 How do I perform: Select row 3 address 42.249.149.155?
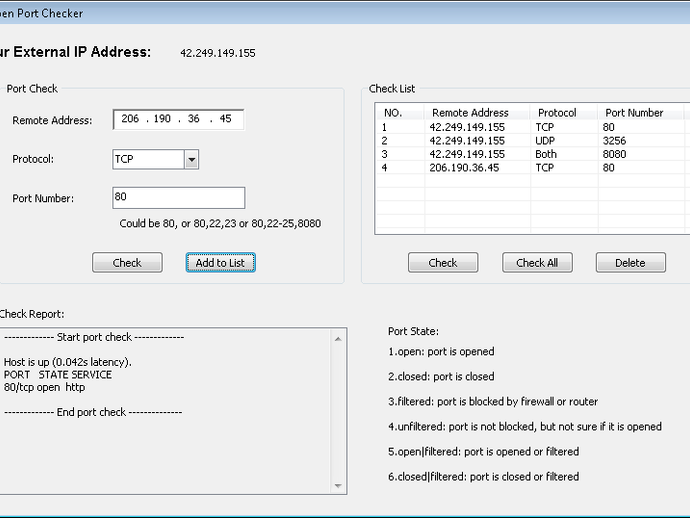click(x=467, y=154)
